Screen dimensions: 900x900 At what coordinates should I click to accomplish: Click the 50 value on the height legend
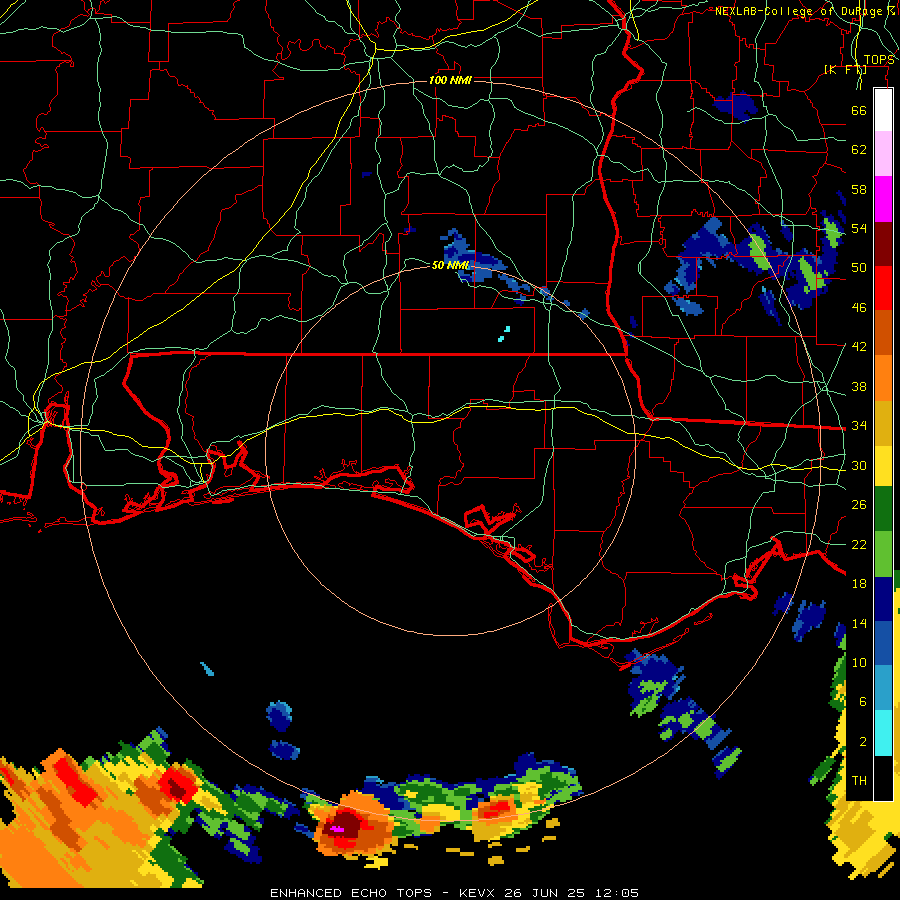[x=859, y=268]
